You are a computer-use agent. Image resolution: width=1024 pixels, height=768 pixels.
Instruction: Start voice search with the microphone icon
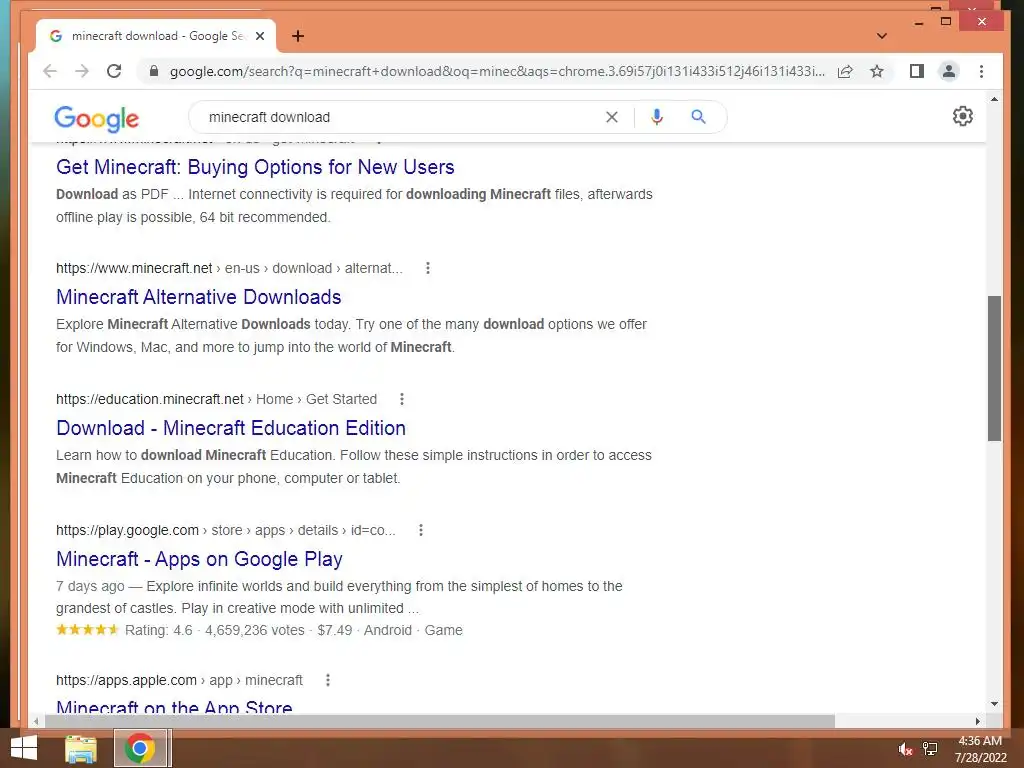(657, 117)
